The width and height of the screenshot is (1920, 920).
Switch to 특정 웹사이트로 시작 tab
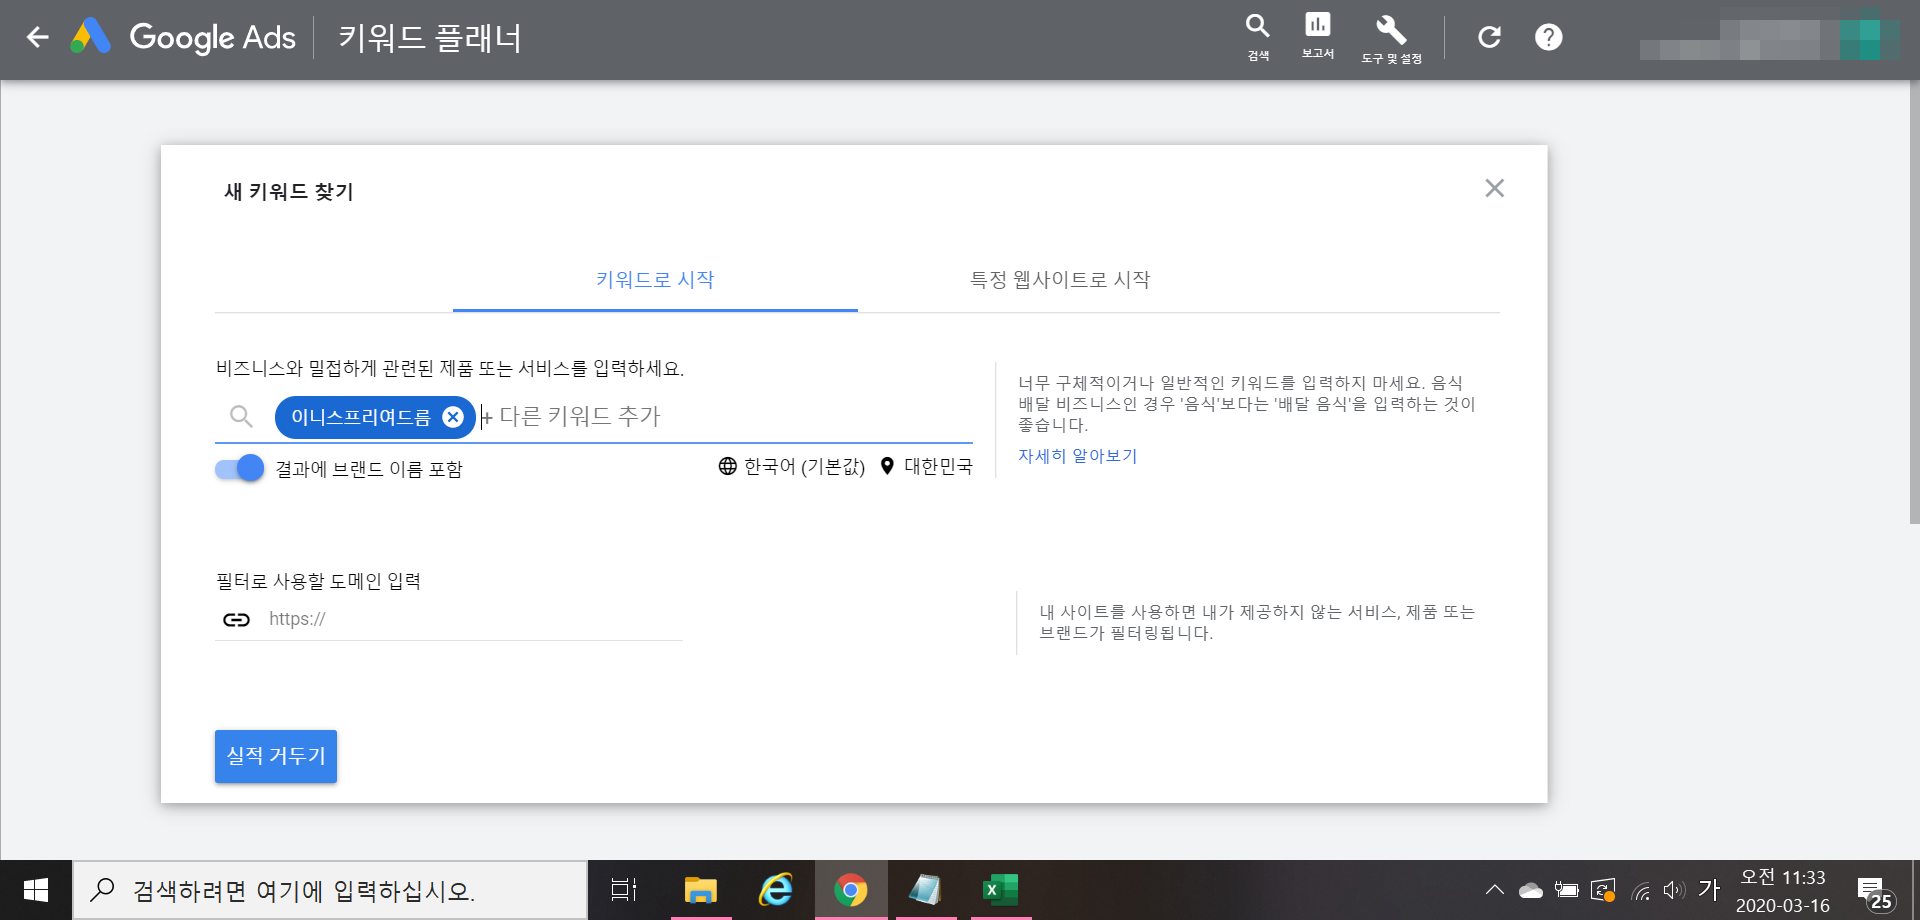coord(1060,280)
